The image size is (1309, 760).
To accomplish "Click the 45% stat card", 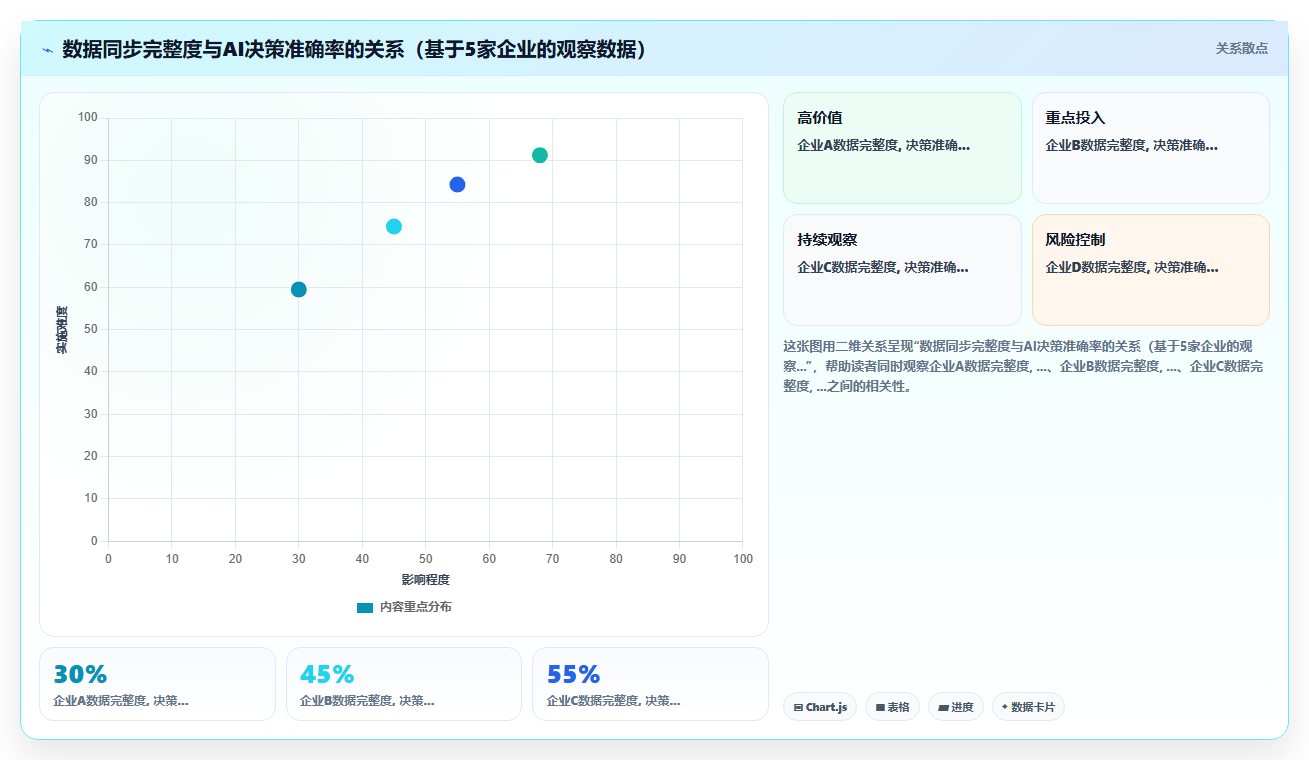I will point(404,684).
